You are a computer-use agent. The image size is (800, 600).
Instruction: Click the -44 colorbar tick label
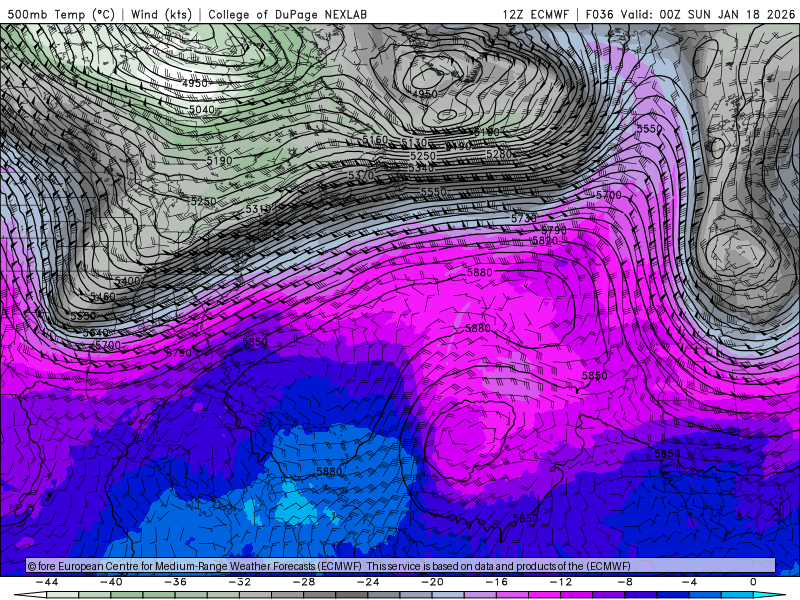(x=47, y=582)
